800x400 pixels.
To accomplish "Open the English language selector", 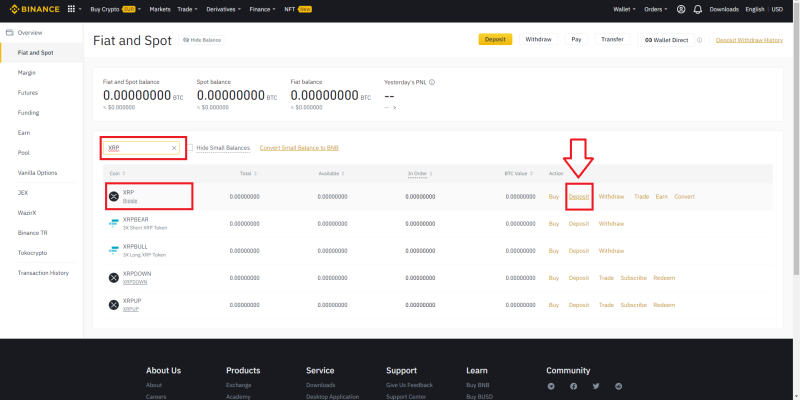I will [755, 9].
